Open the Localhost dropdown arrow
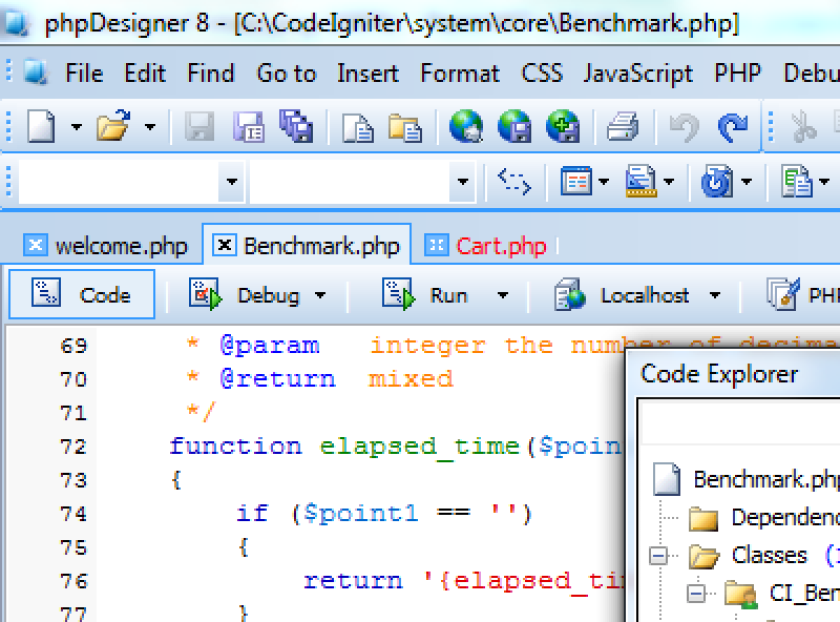This screenshot has width=840, height=622. pyautogui.click(x=715, y=295)
